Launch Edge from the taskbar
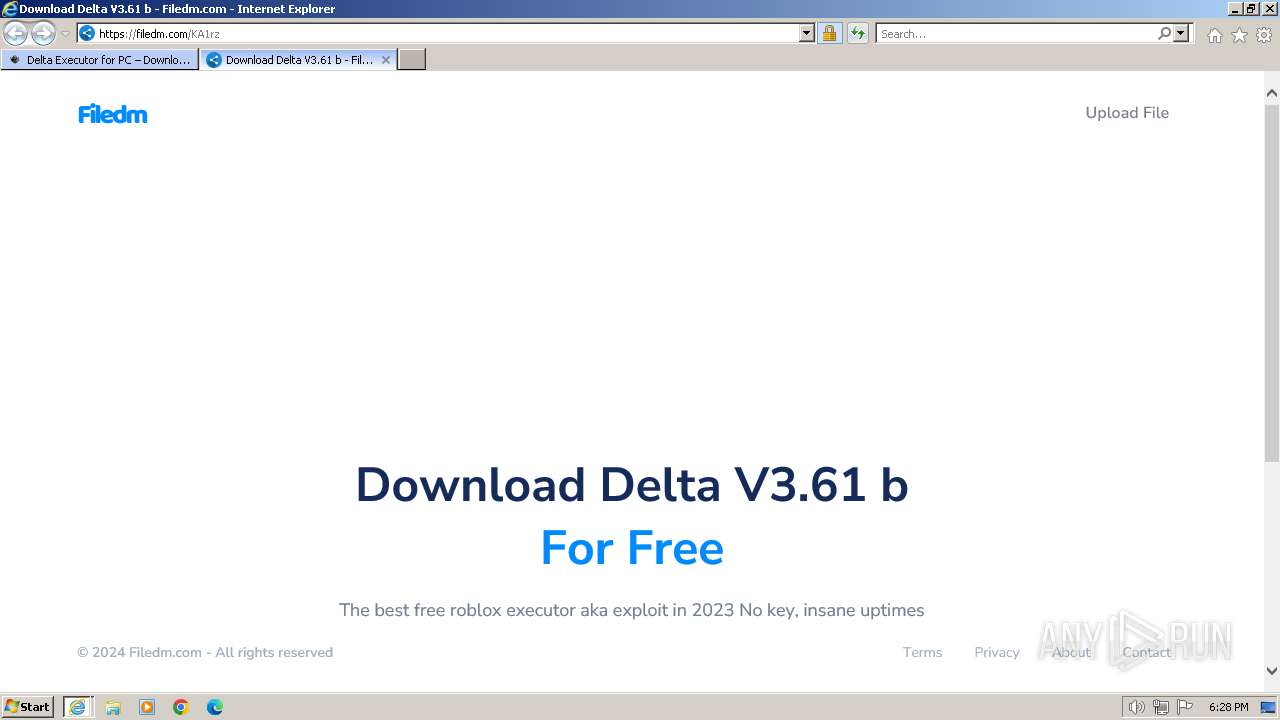 215,707
